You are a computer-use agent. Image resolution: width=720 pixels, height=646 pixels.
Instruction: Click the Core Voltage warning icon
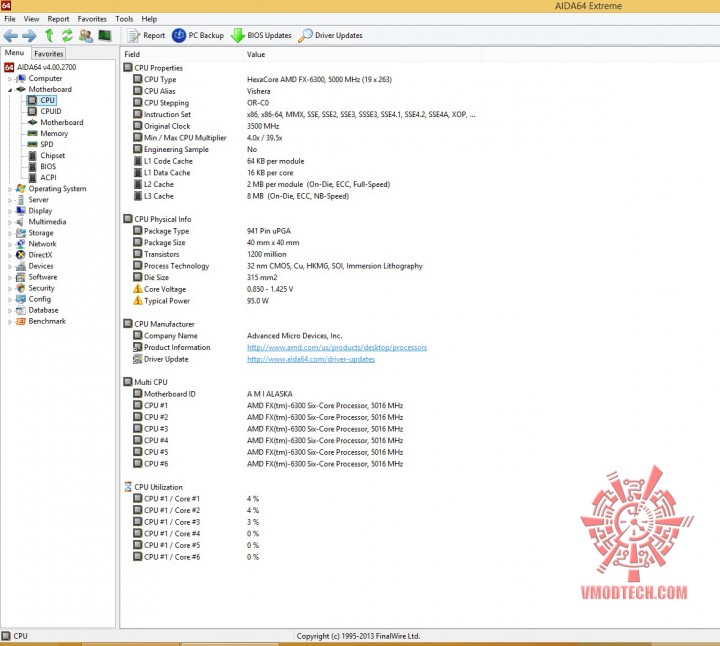(137, 289)
